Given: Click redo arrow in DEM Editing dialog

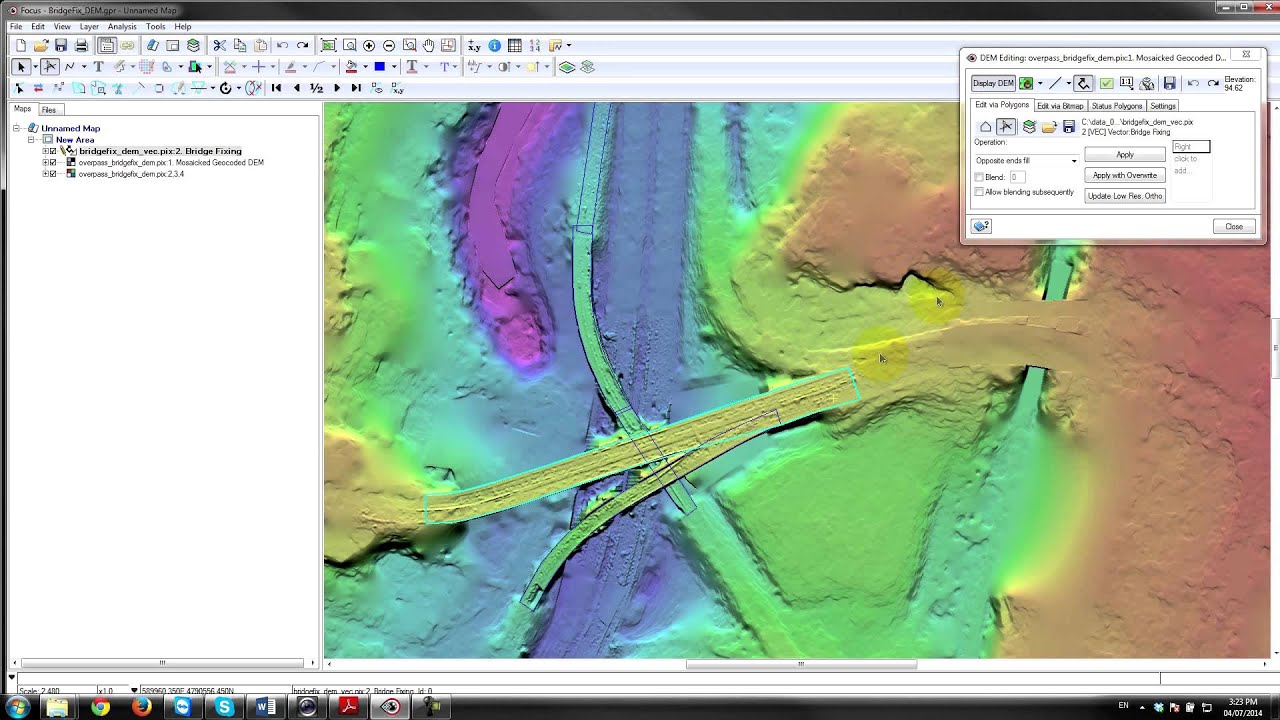Looking at the screenshot, I should pyautogui.click(x=1213, y=83).
